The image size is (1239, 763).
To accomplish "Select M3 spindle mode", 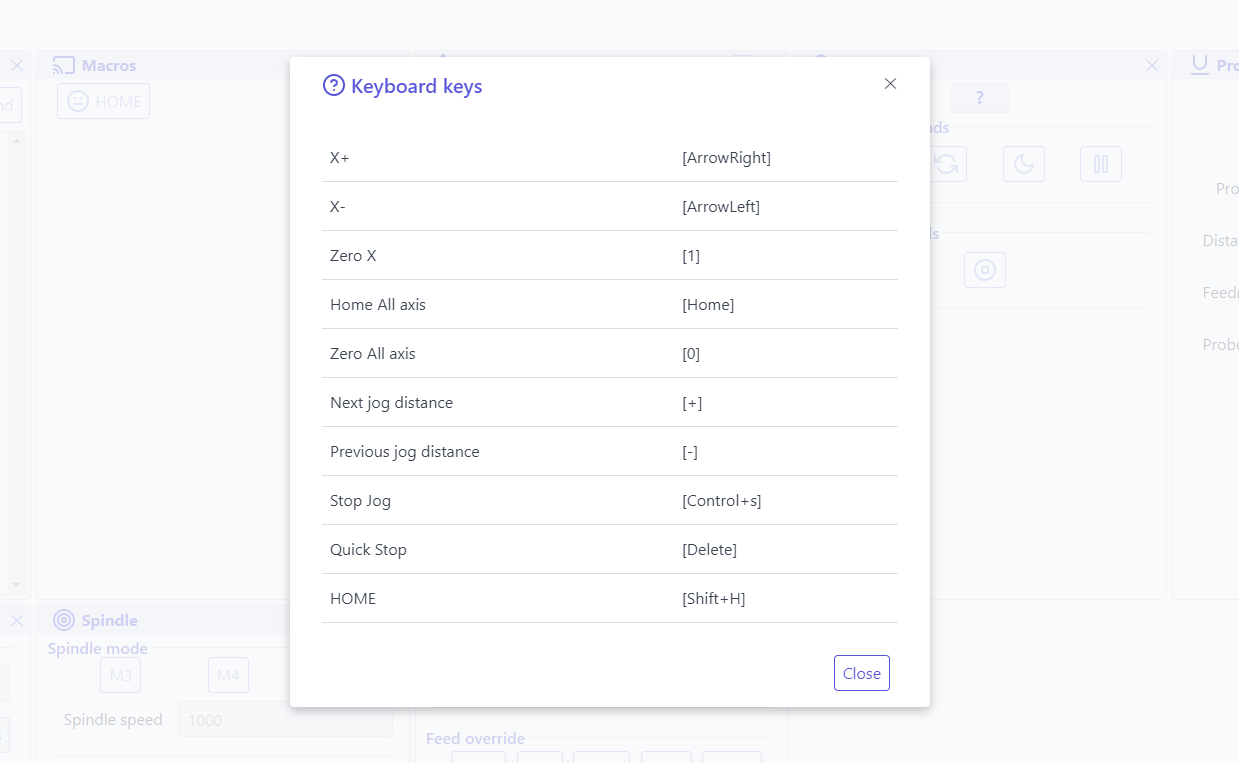I will pyautogui.click(x=120, y=675).
